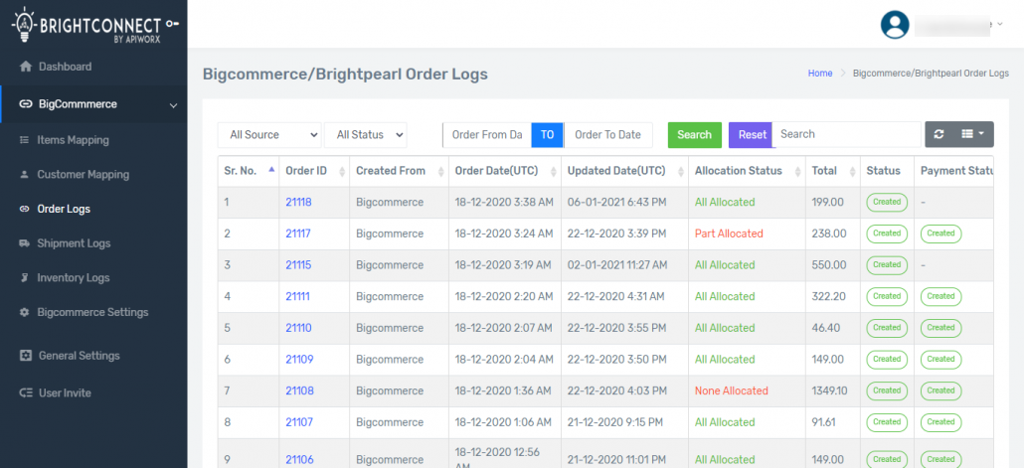1024x468 pixels.
Task: Open the All Source dropdown
Action: [269, 134]
